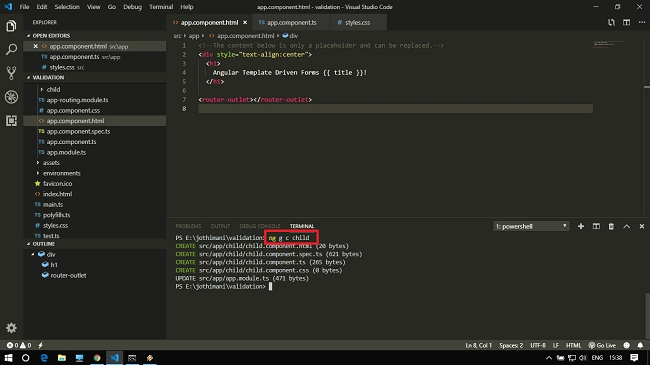Image resolution: width=650 pixels, height=365 pixels.
Task: Split the editor to the right
Action: (x=626, y=22)
